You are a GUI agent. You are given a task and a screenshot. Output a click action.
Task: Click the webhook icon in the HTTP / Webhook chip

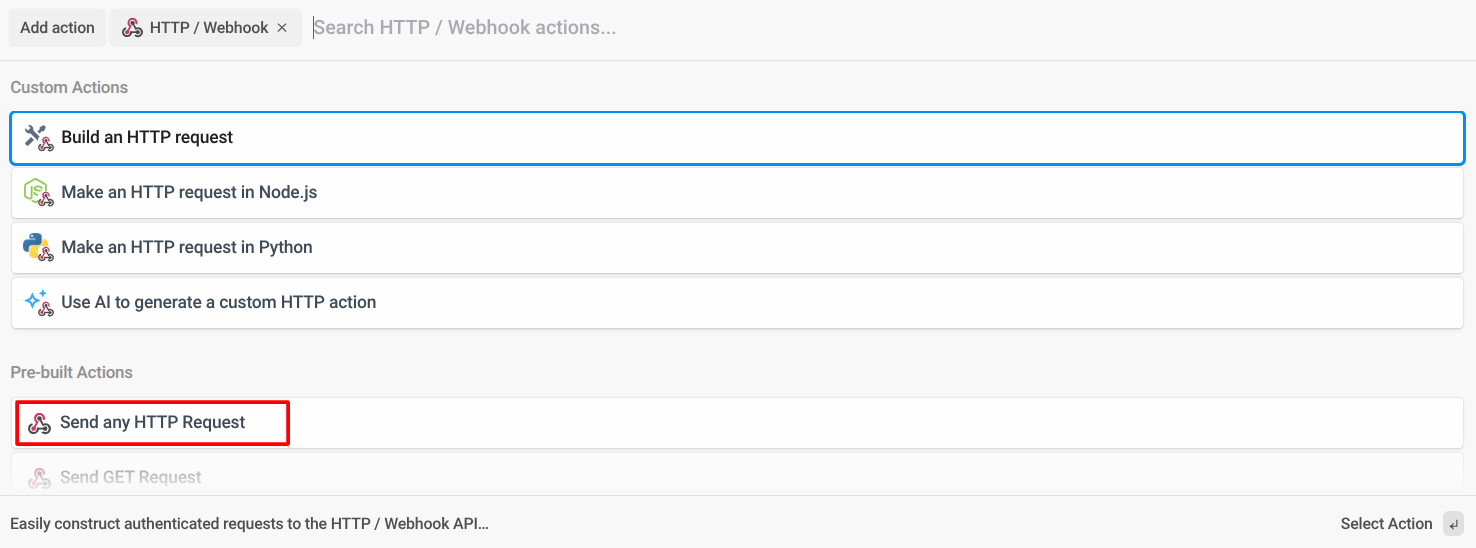click(132, 28)
